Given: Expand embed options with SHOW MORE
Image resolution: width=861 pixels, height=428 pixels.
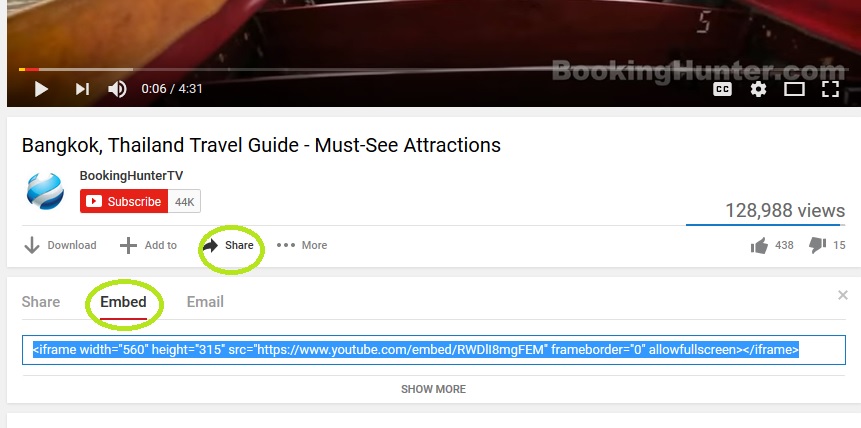Looking at the screenshot, I should point(433,389).
